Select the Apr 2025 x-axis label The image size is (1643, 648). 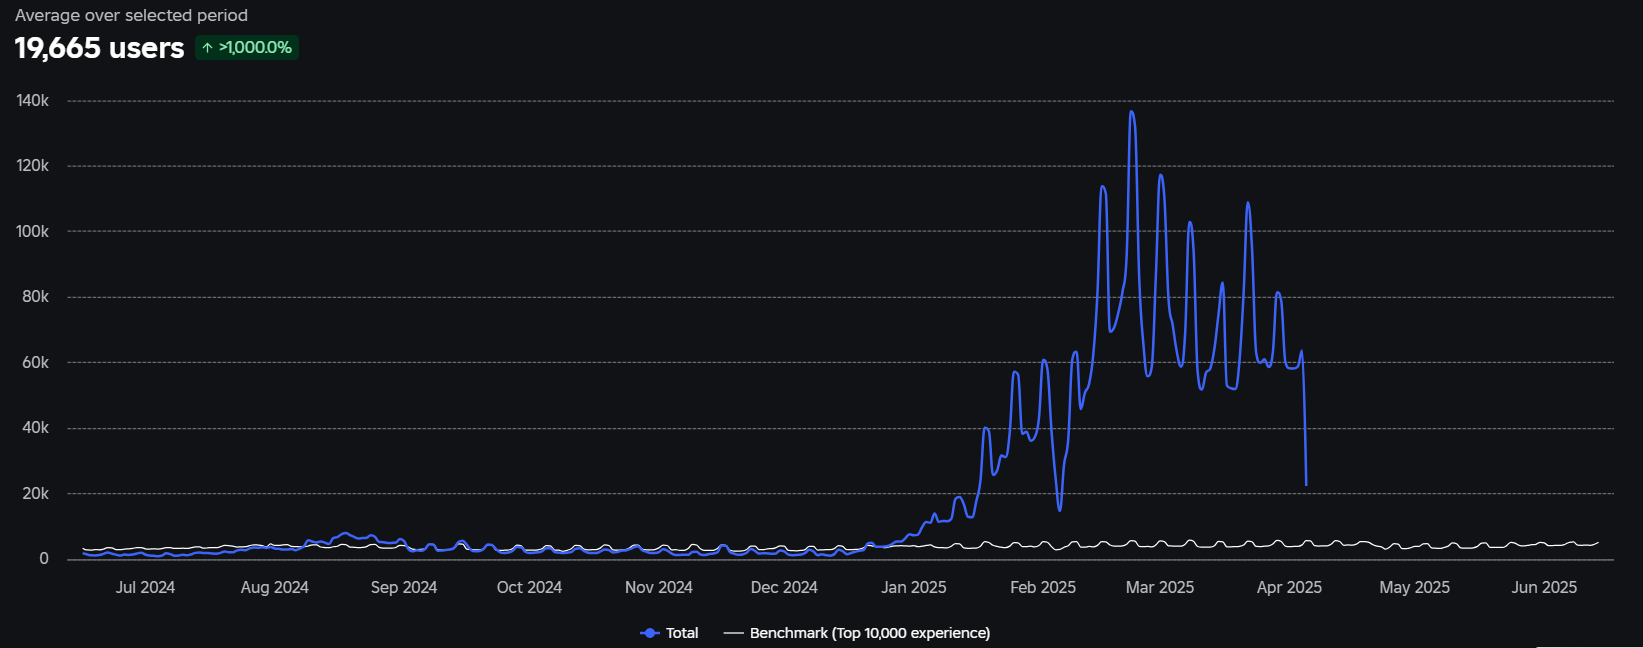pyautogui.click(x=1289, y=587)
